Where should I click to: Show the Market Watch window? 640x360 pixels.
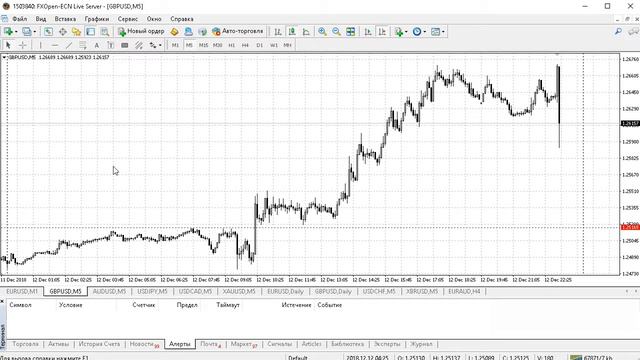(x=49, y=31)
